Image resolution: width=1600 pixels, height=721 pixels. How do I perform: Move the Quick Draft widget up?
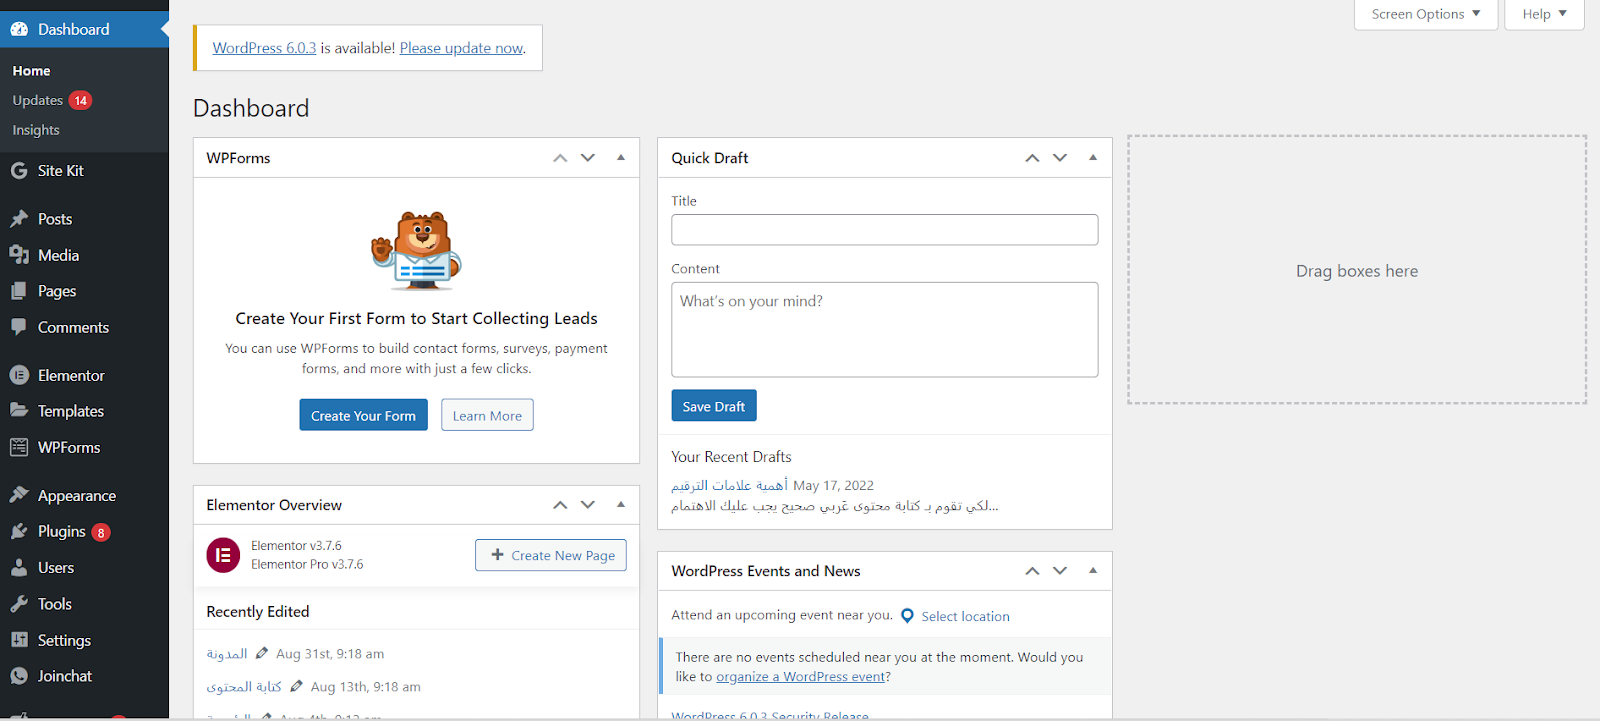1032,158
